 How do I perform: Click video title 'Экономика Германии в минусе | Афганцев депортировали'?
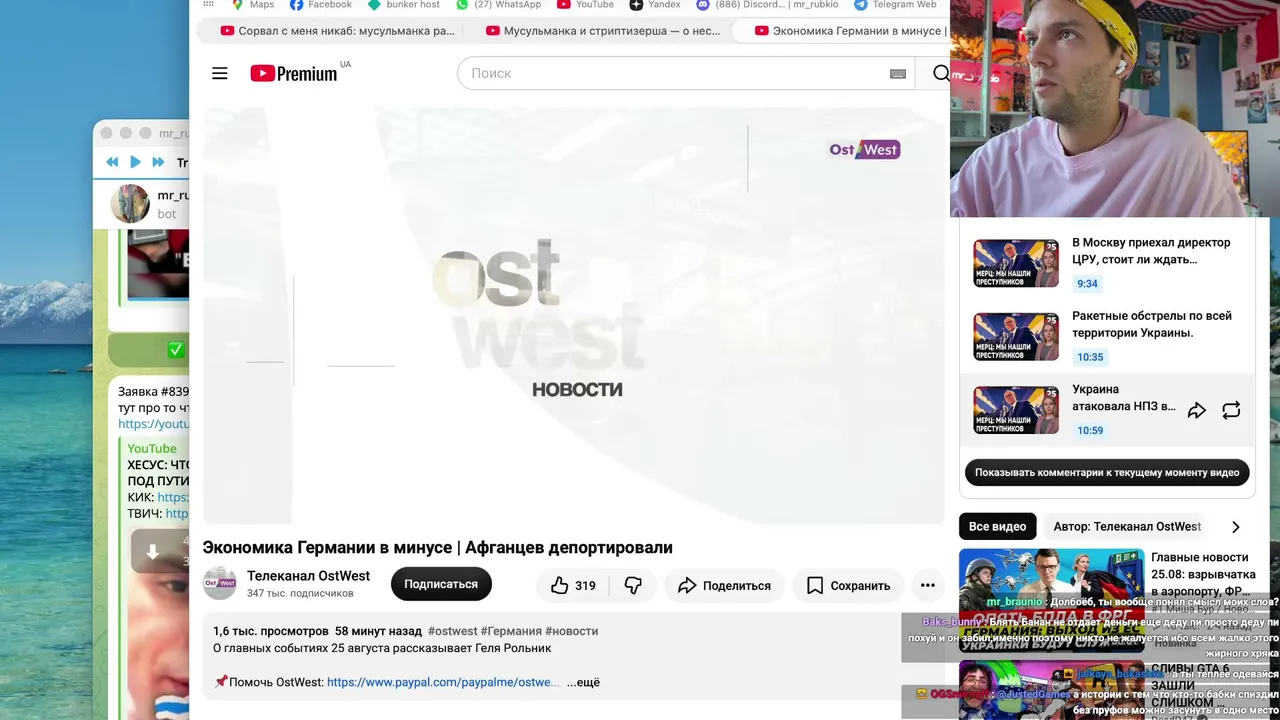[x=437, y=547]
